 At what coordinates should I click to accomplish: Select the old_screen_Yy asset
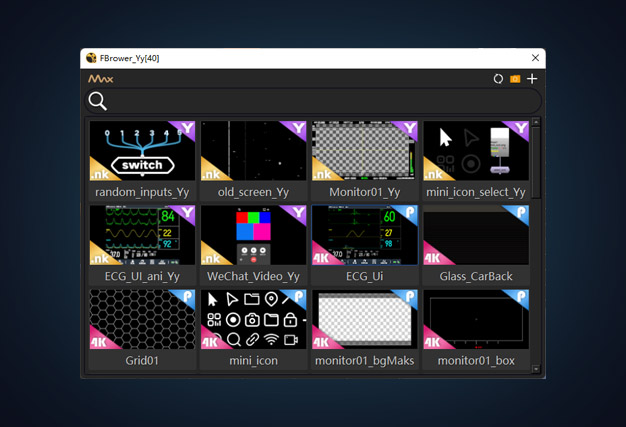(x=253, y=152)
